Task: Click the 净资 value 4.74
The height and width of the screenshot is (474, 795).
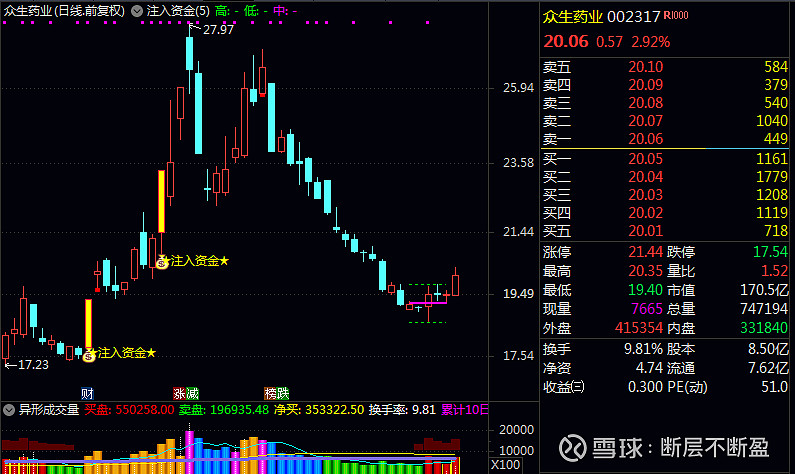Action: [649, 368]
